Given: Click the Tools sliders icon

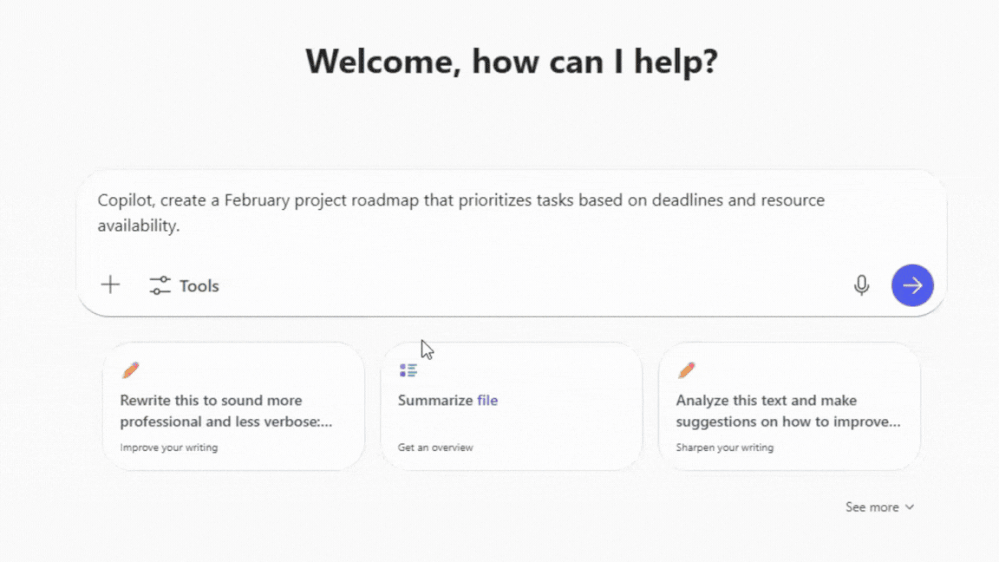Looking at the screenshot, I should [x=160, y=286].
